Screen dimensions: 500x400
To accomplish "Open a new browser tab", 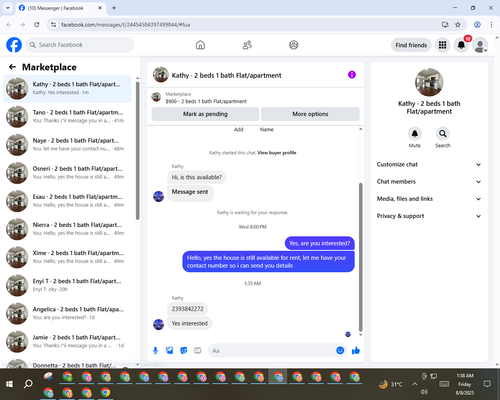I will pyautogui.click(x=114, y=8).
